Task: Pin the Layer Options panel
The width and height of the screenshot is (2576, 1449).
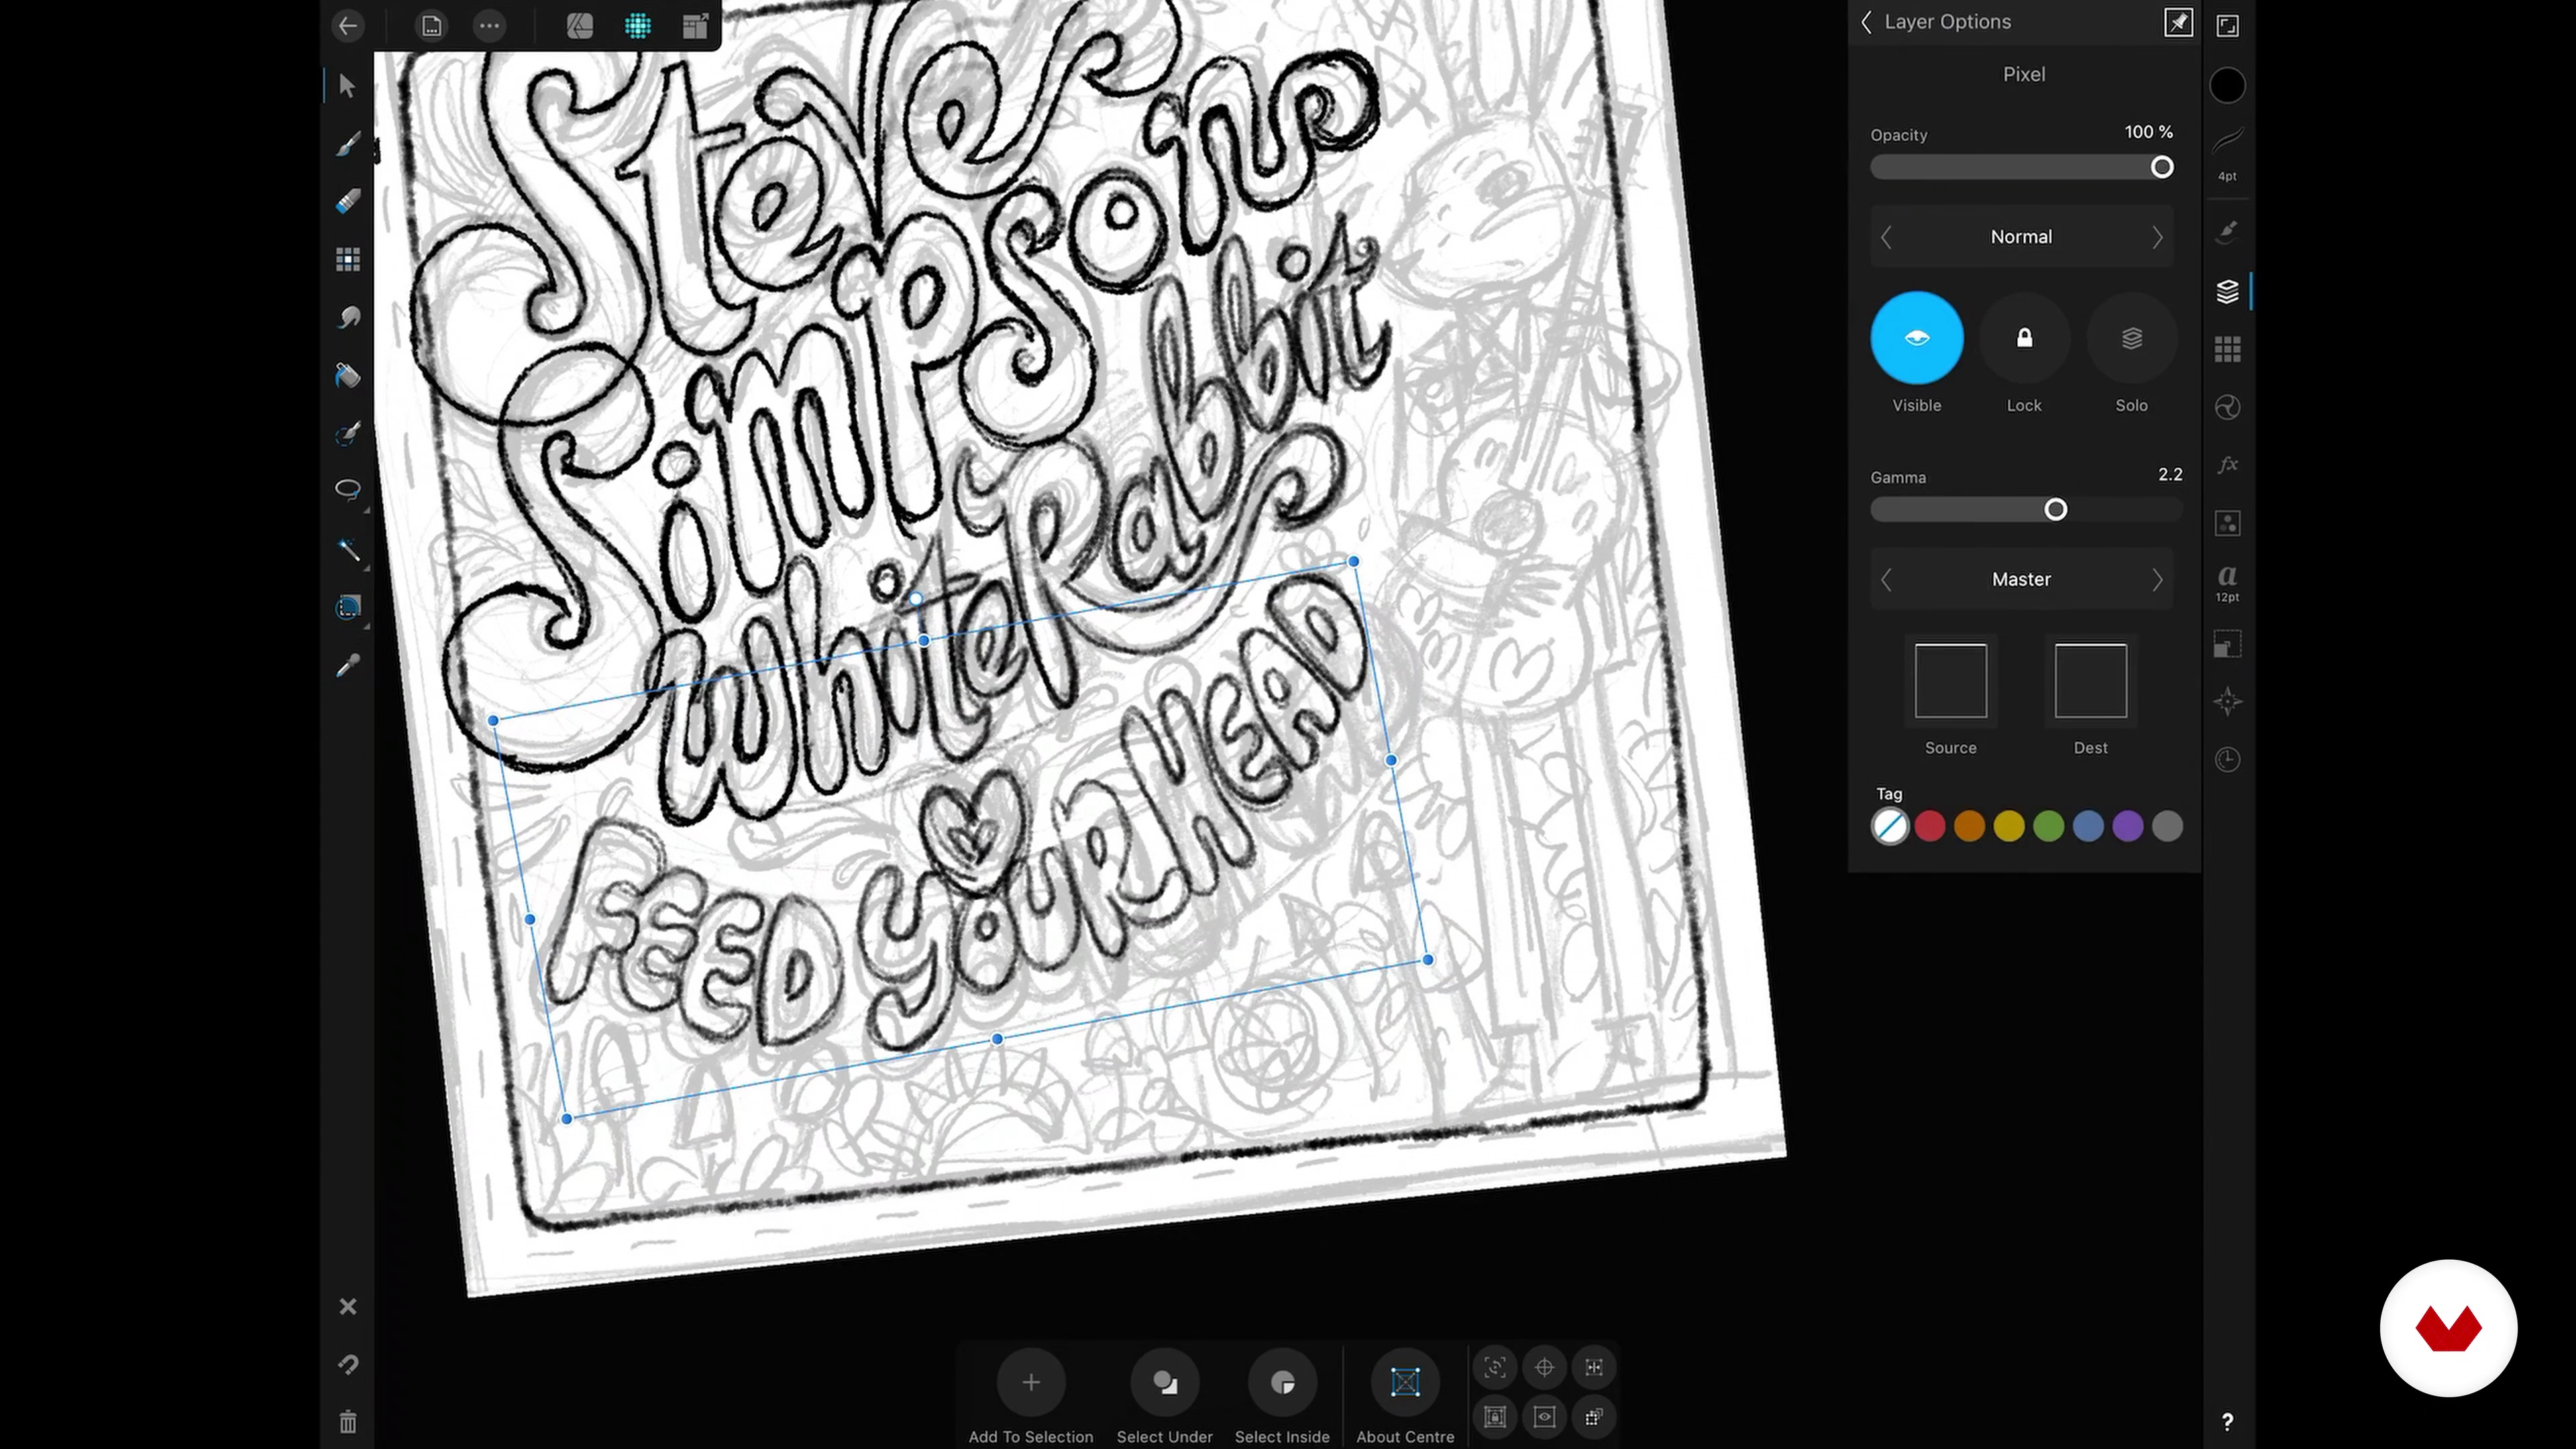Action: (x=2178, y=22)
